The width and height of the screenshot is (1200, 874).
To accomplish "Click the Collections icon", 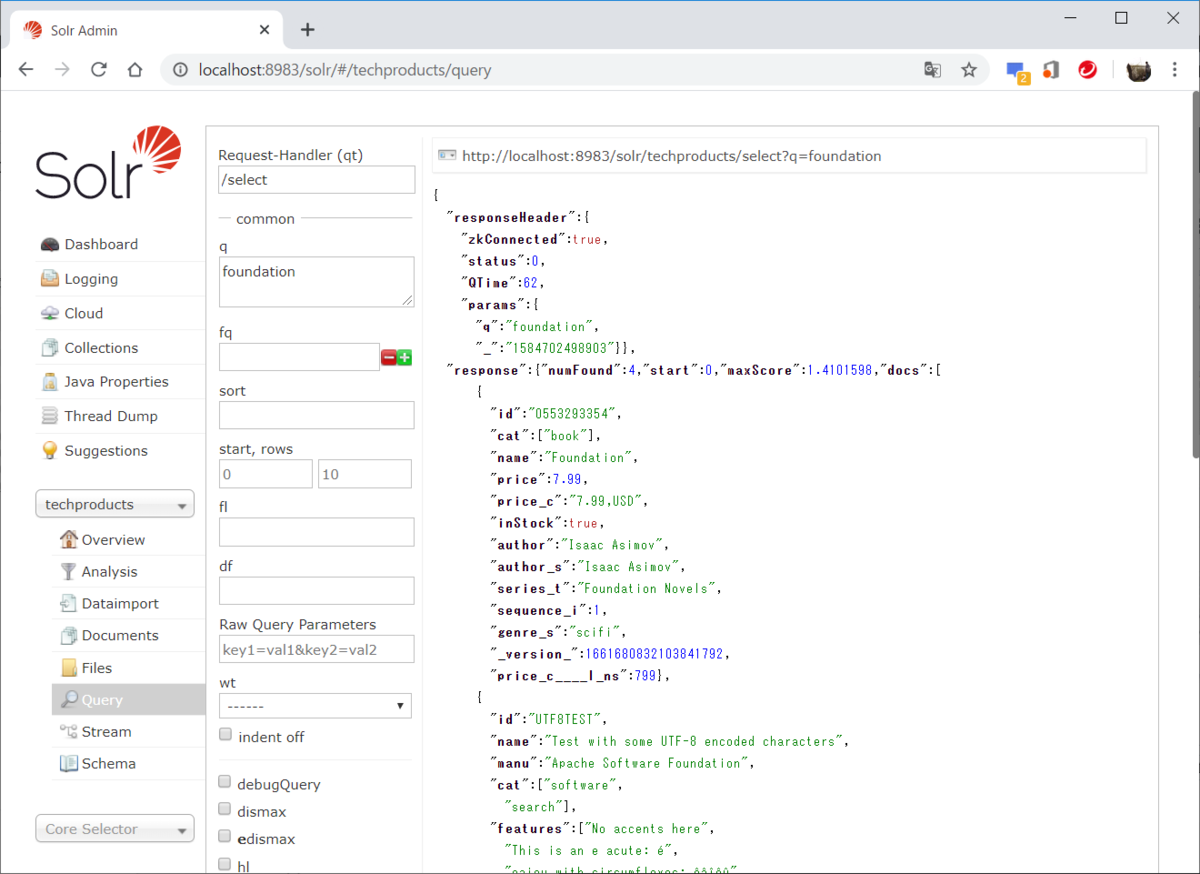I will (50, 348).
